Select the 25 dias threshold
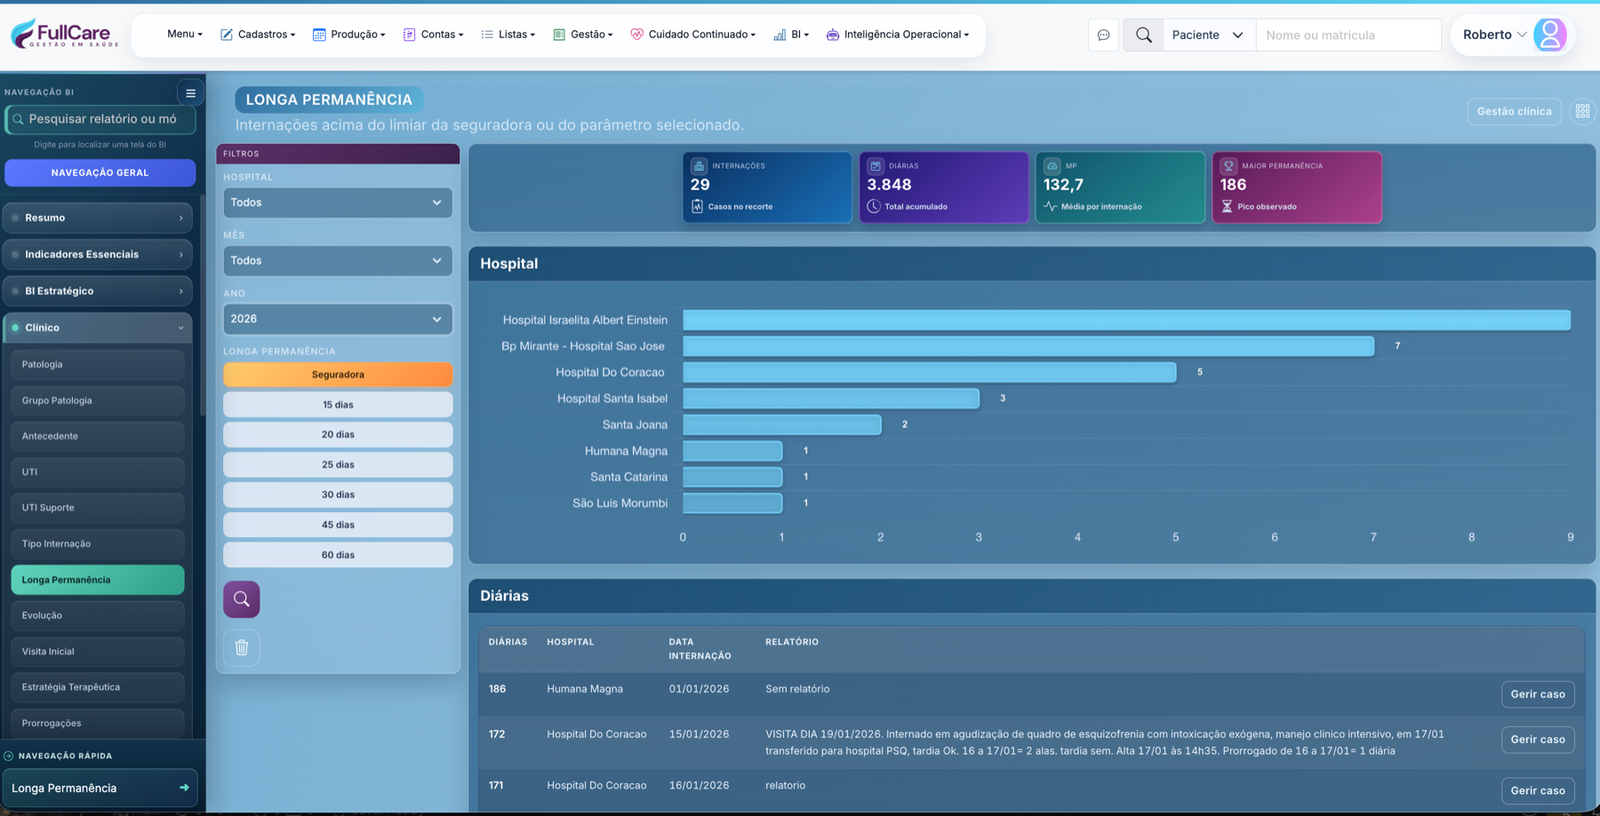Image resolution: width=1600 pixels, height=816 pixels. click(338, 465)
